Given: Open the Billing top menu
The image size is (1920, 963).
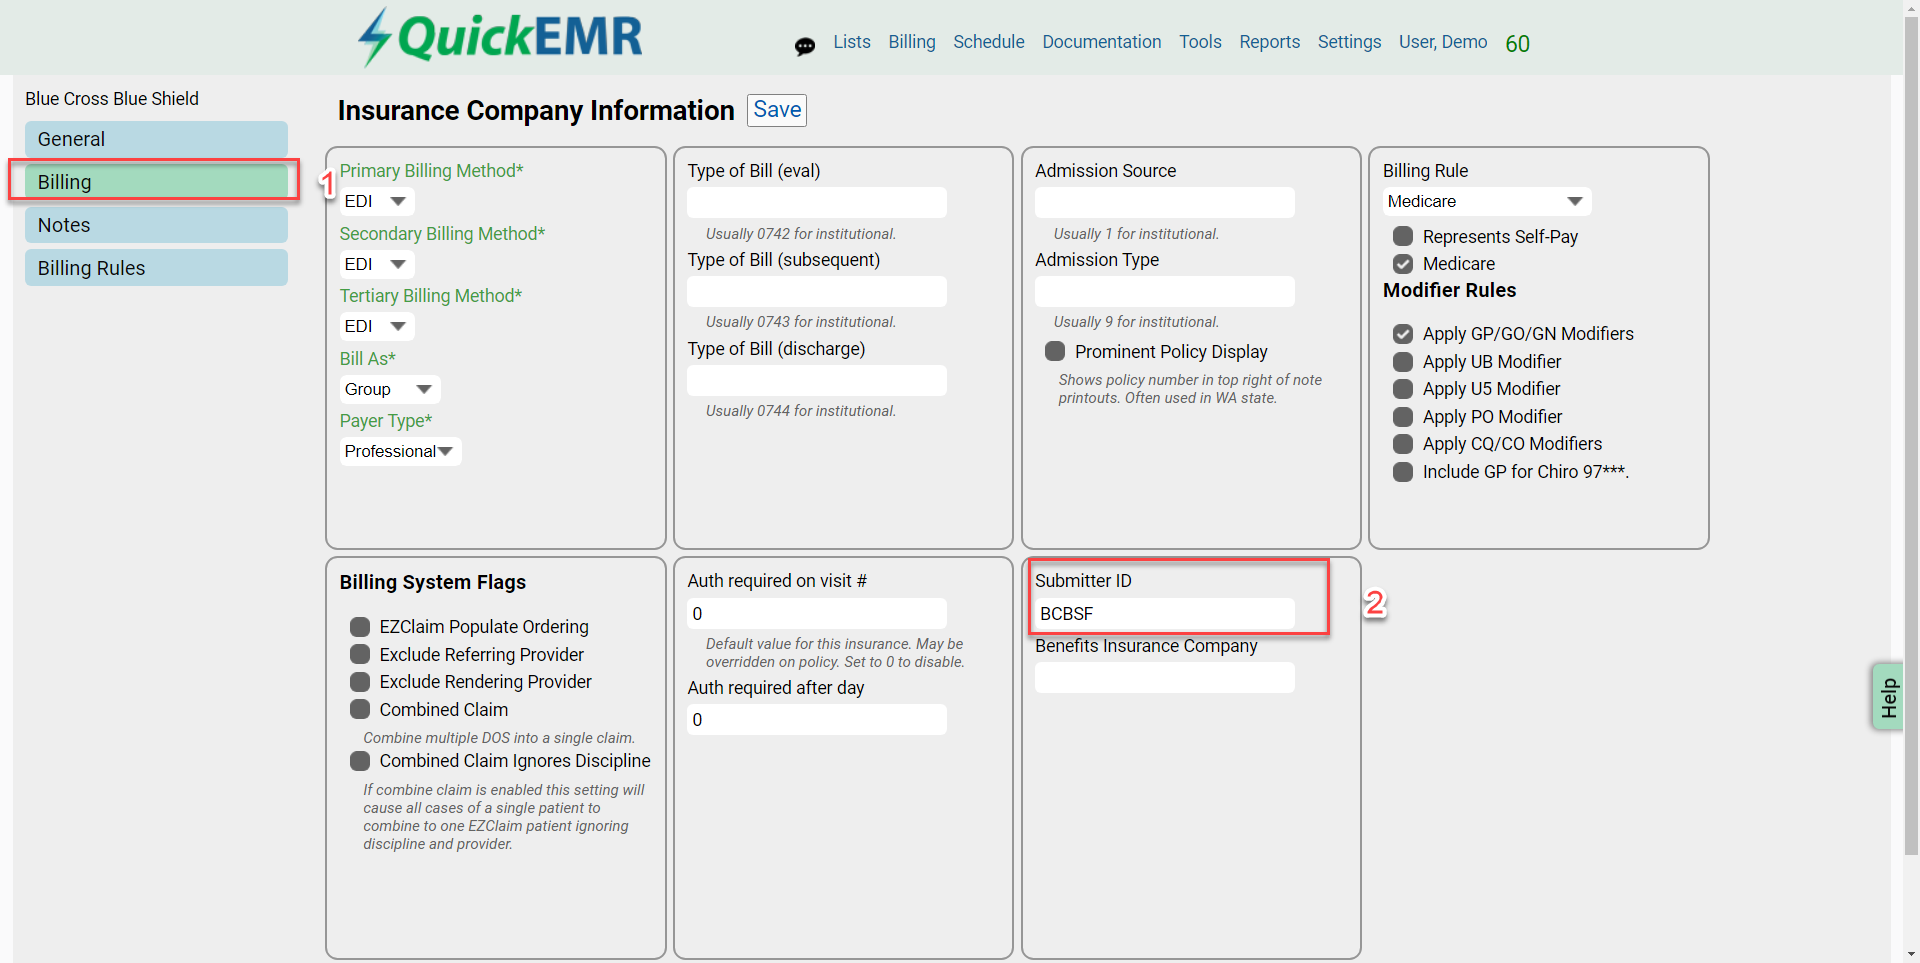Looking at the screenshot, I should 912,42.
